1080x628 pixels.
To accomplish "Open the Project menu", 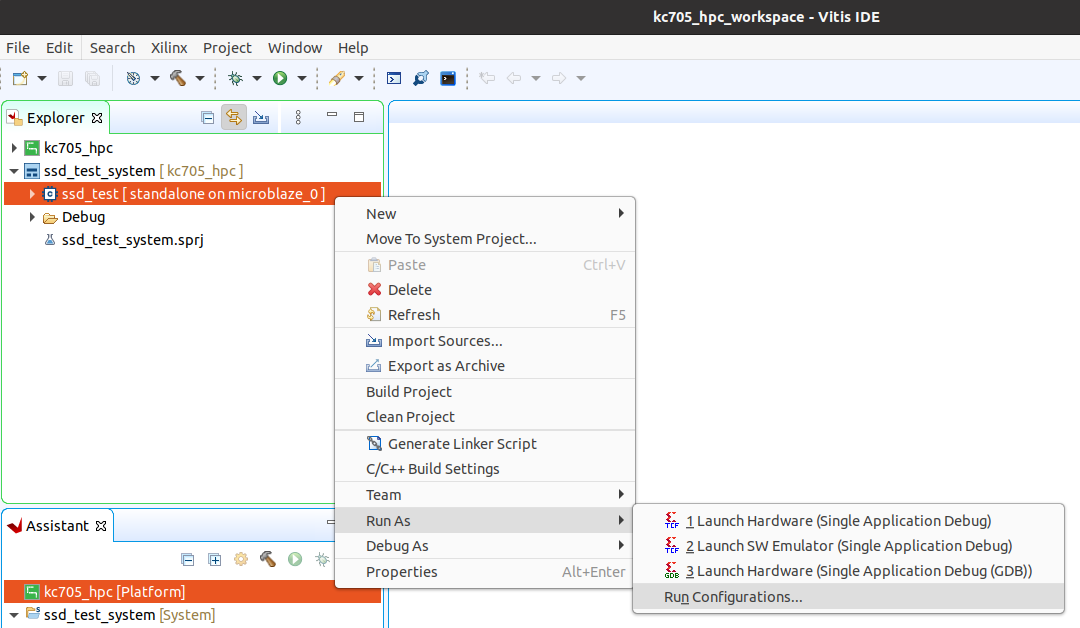I will tap(227, 48).
